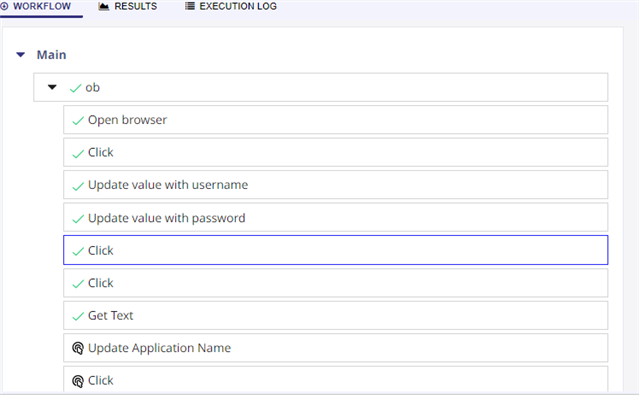Select the Open browser step
Image resolution: width=639 pixels, height=399 pixels.
point(335,120)
